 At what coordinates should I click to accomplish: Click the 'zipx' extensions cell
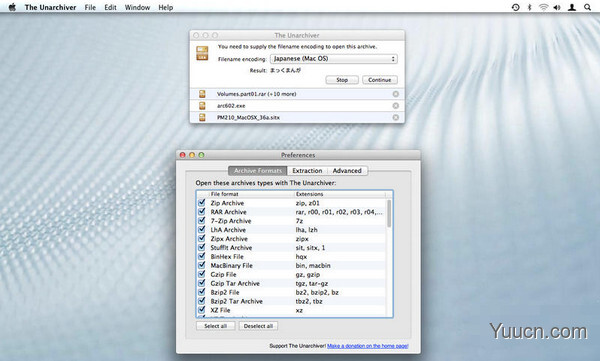302,238
